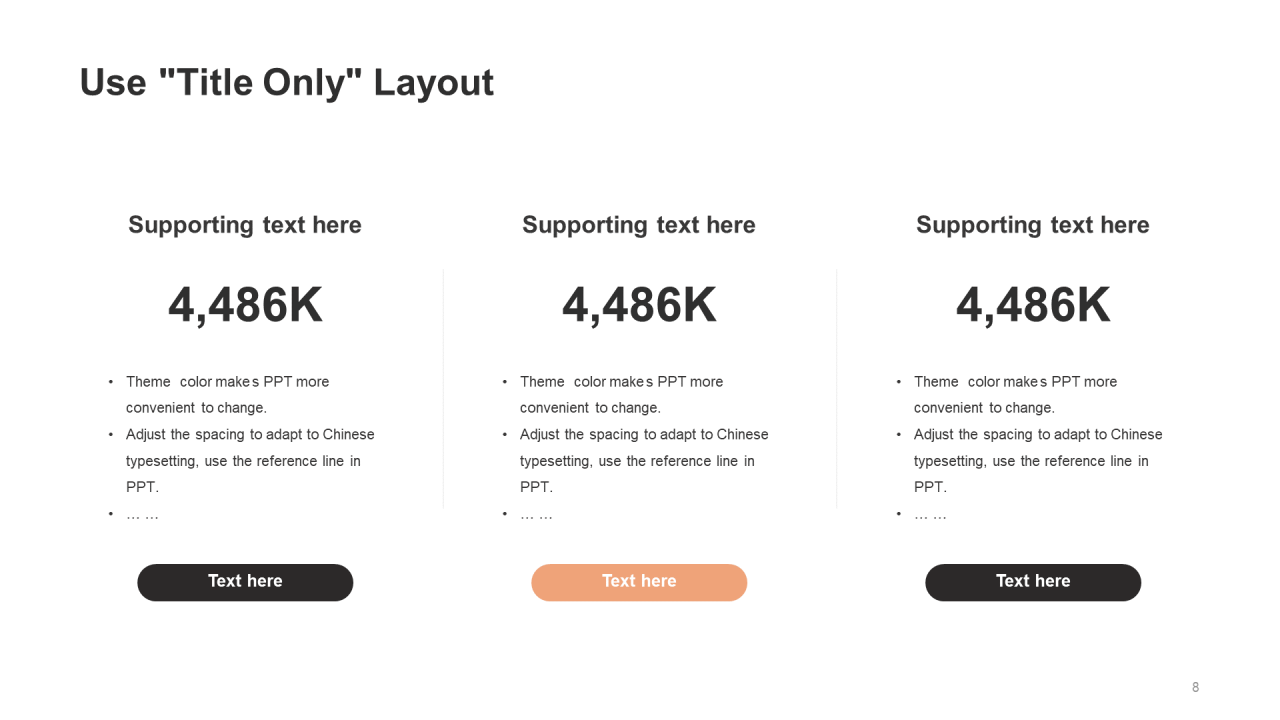The width and height of the screenshot is (1280, 720).
Task: Click the right 4,486K figure
Action: coord(1033,305)
